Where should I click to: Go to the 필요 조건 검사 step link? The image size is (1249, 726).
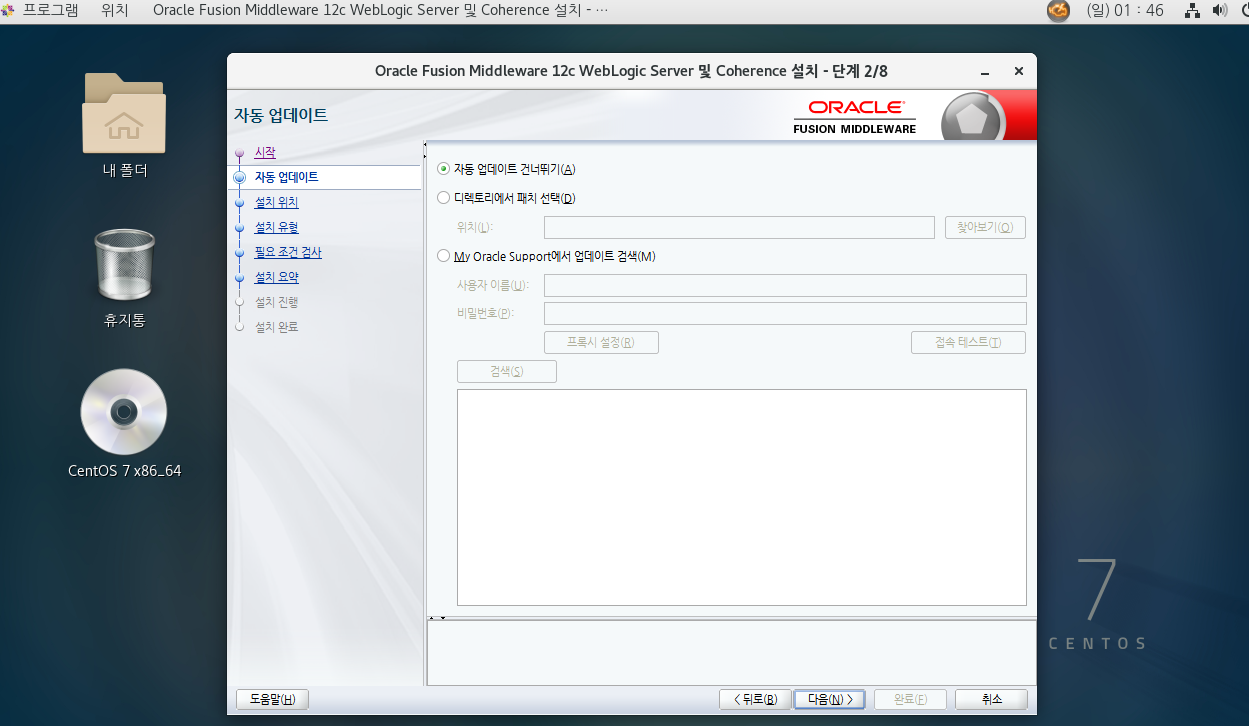click(x=288, y=252)
